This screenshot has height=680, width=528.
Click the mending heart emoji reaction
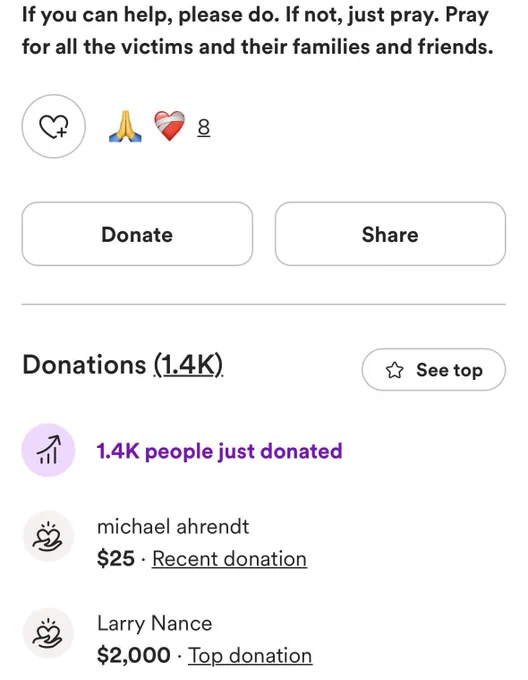(169, 126)
